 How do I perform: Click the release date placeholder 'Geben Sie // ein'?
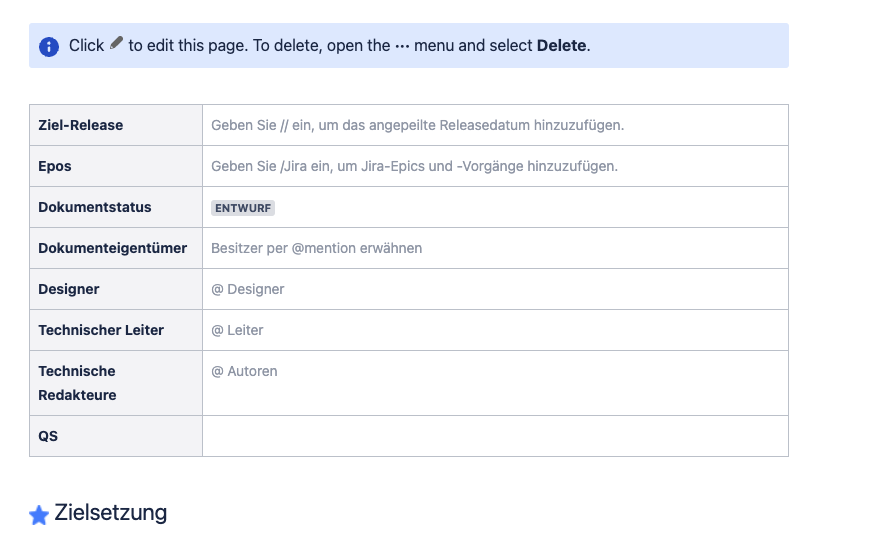(x=417, y=125)
